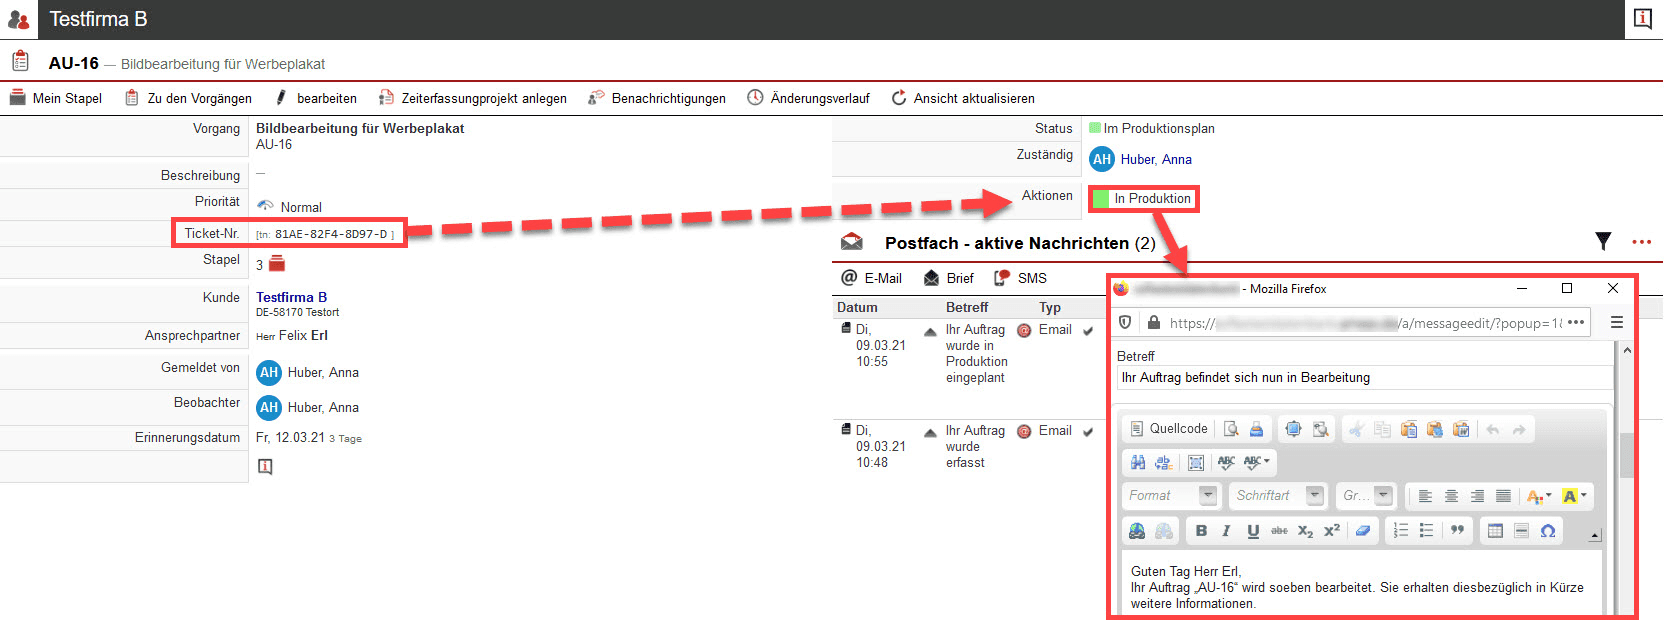
Task: Click the remove format eraser icon
Action: (x=1362, y=531)
